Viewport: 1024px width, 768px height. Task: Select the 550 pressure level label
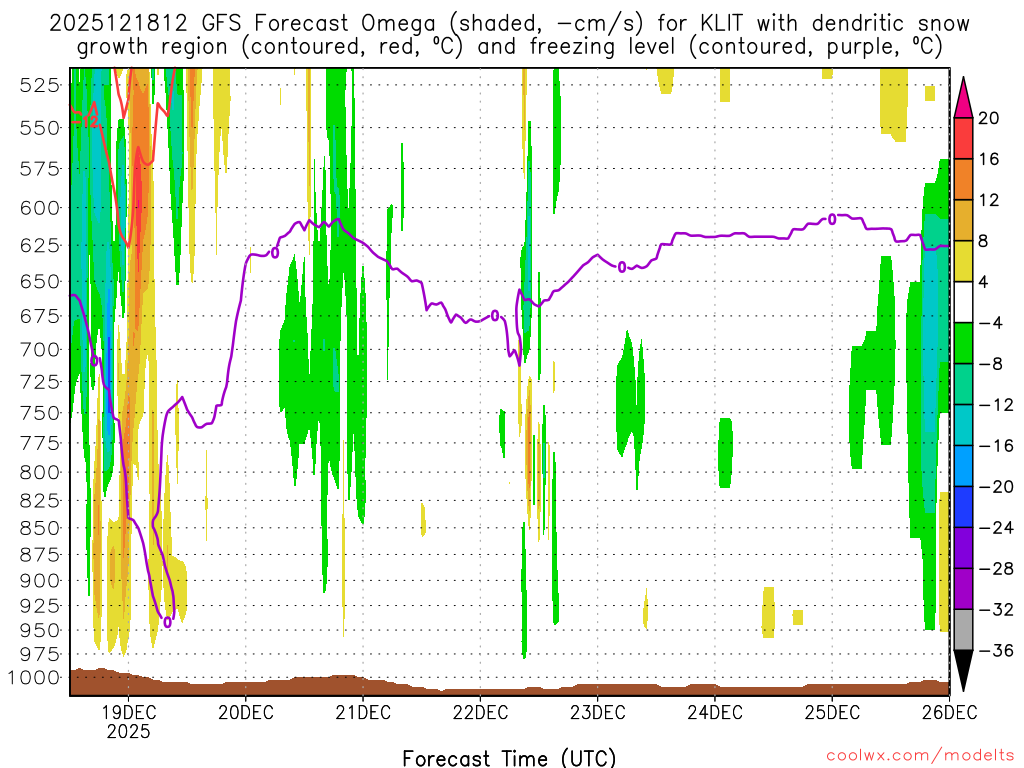point(40,127)
